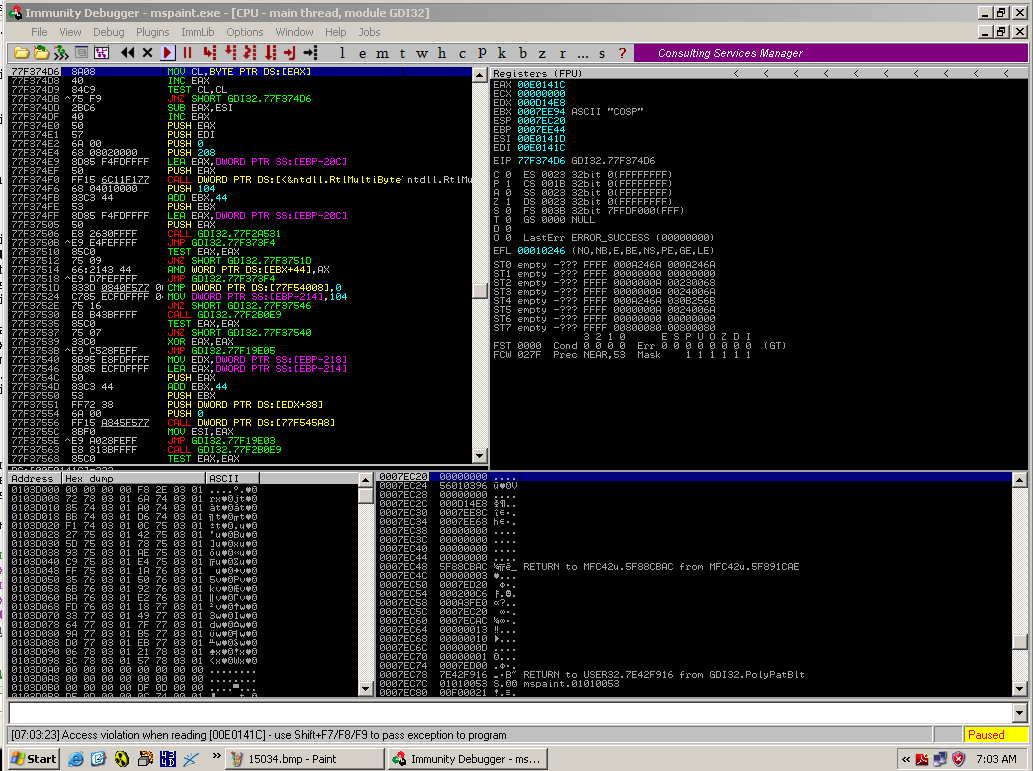Click the Paused status indicator
Viewport: 1033px width, 771px height.
[995, 735]
